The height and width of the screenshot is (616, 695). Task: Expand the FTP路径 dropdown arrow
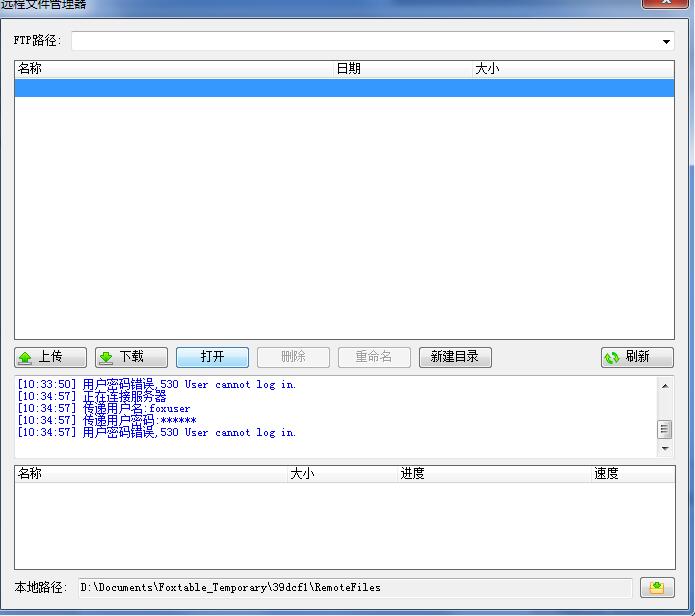[x=666, y=42]
